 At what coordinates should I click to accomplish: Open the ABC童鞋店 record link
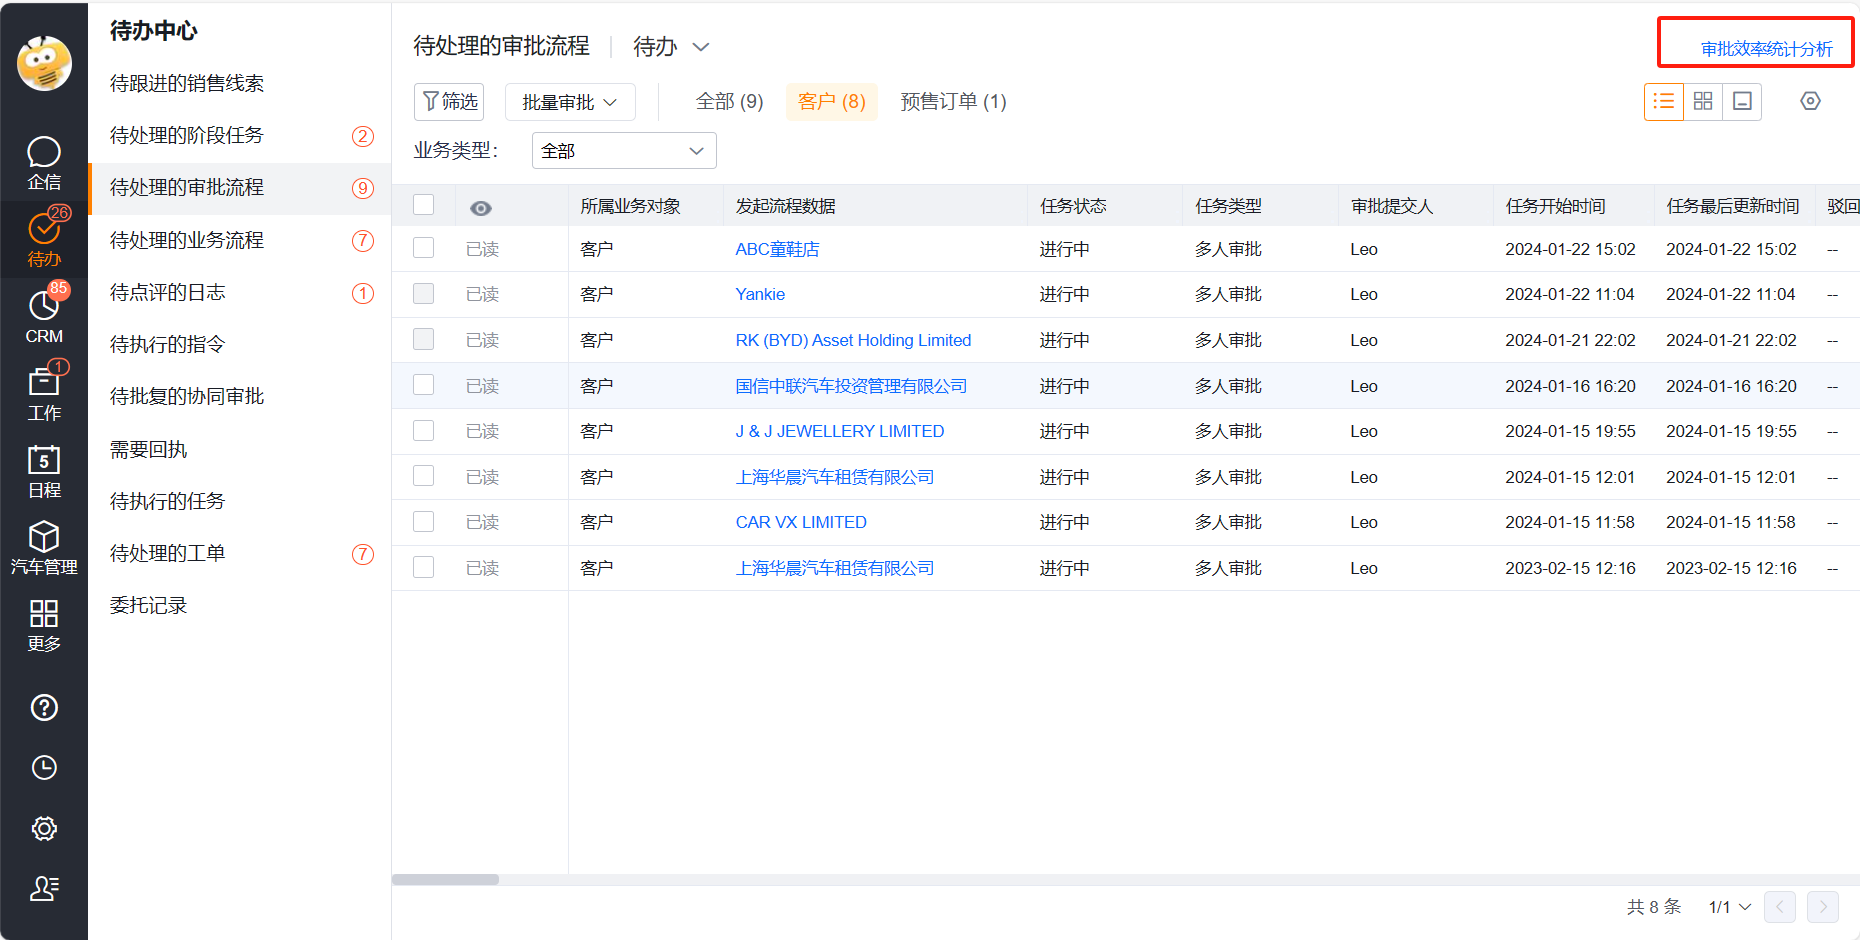[x=777, y=249]
